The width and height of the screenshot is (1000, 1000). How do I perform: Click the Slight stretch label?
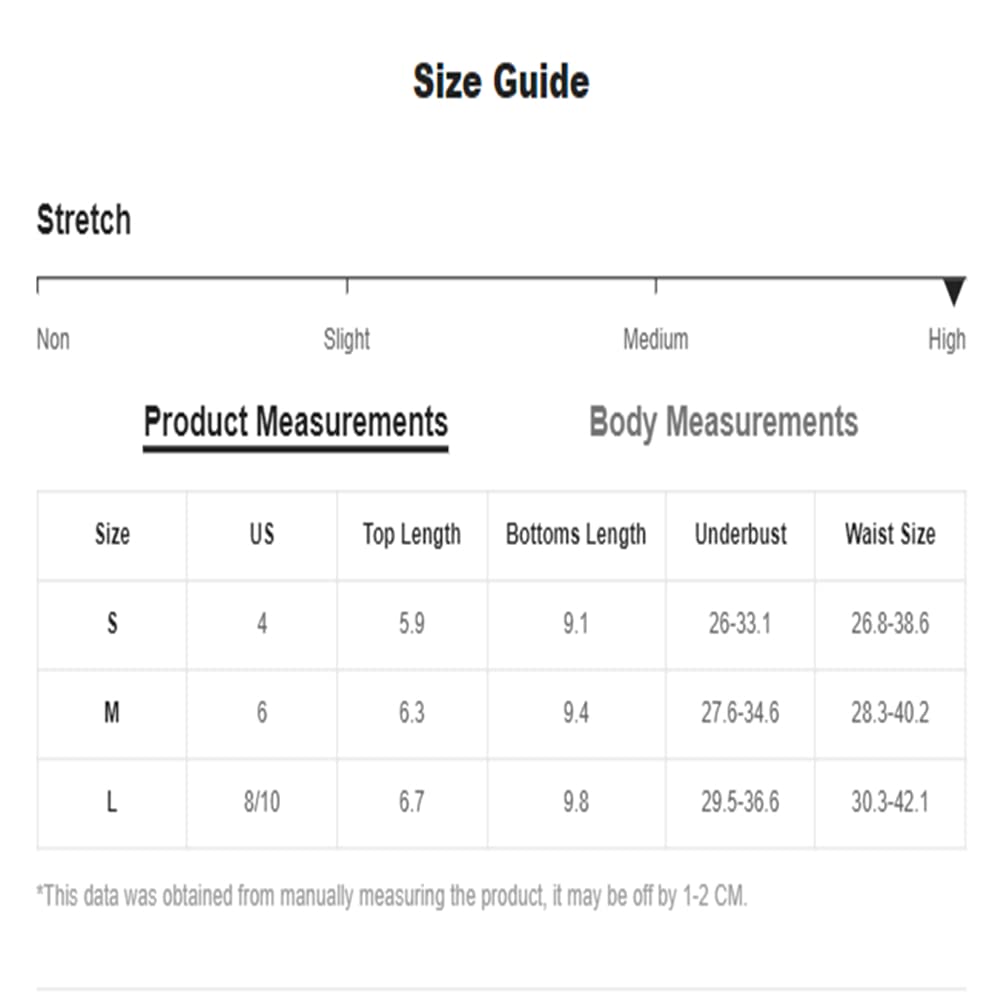[x=347, y=340]
